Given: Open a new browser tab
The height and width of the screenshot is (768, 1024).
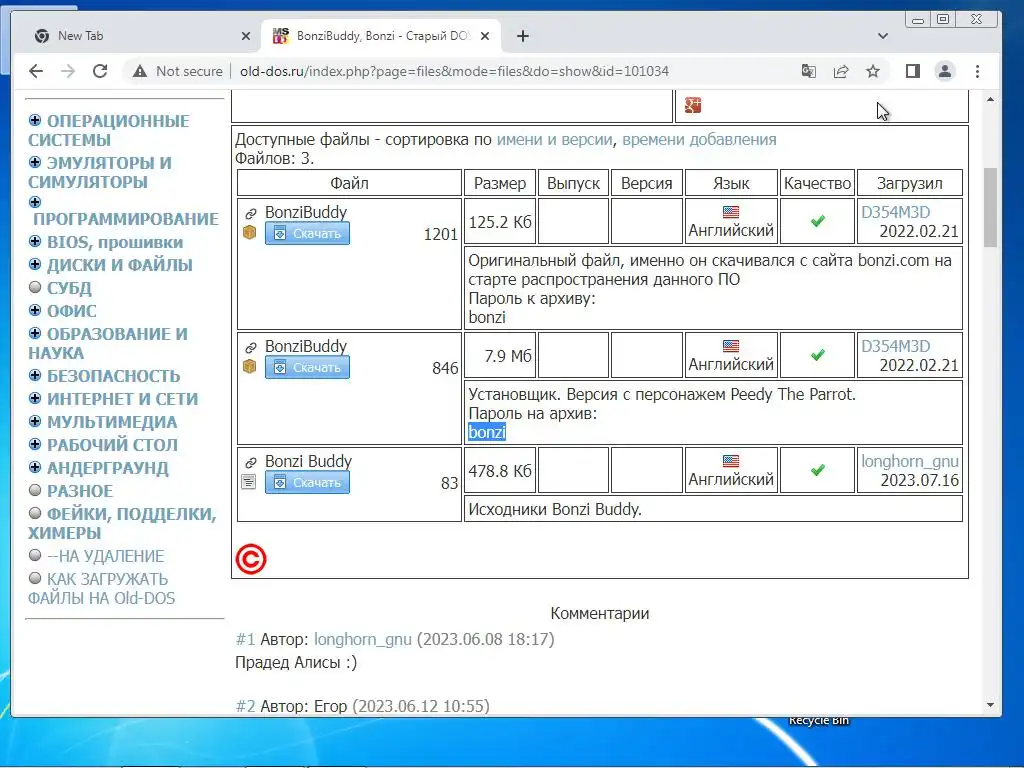Looking at the screenshot, I should coord(522,36).
